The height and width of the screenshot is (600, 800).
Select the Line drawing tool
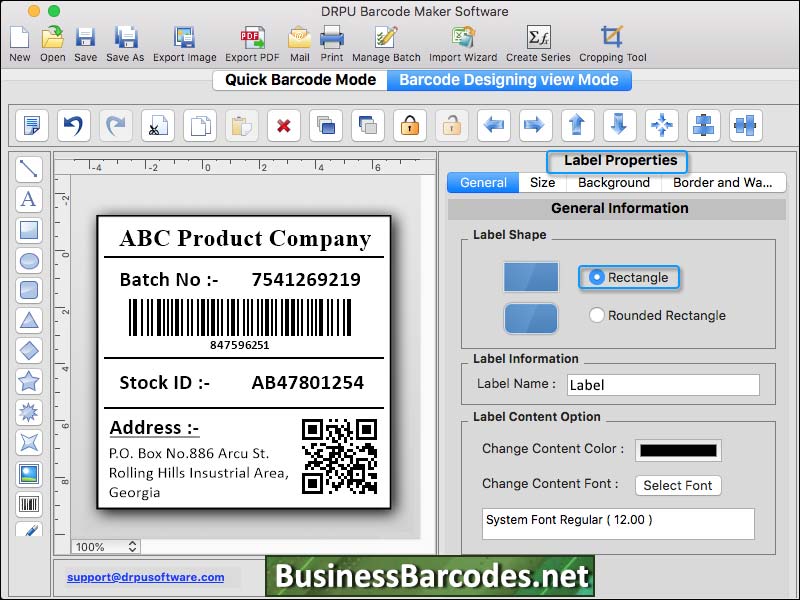[28, 170]
